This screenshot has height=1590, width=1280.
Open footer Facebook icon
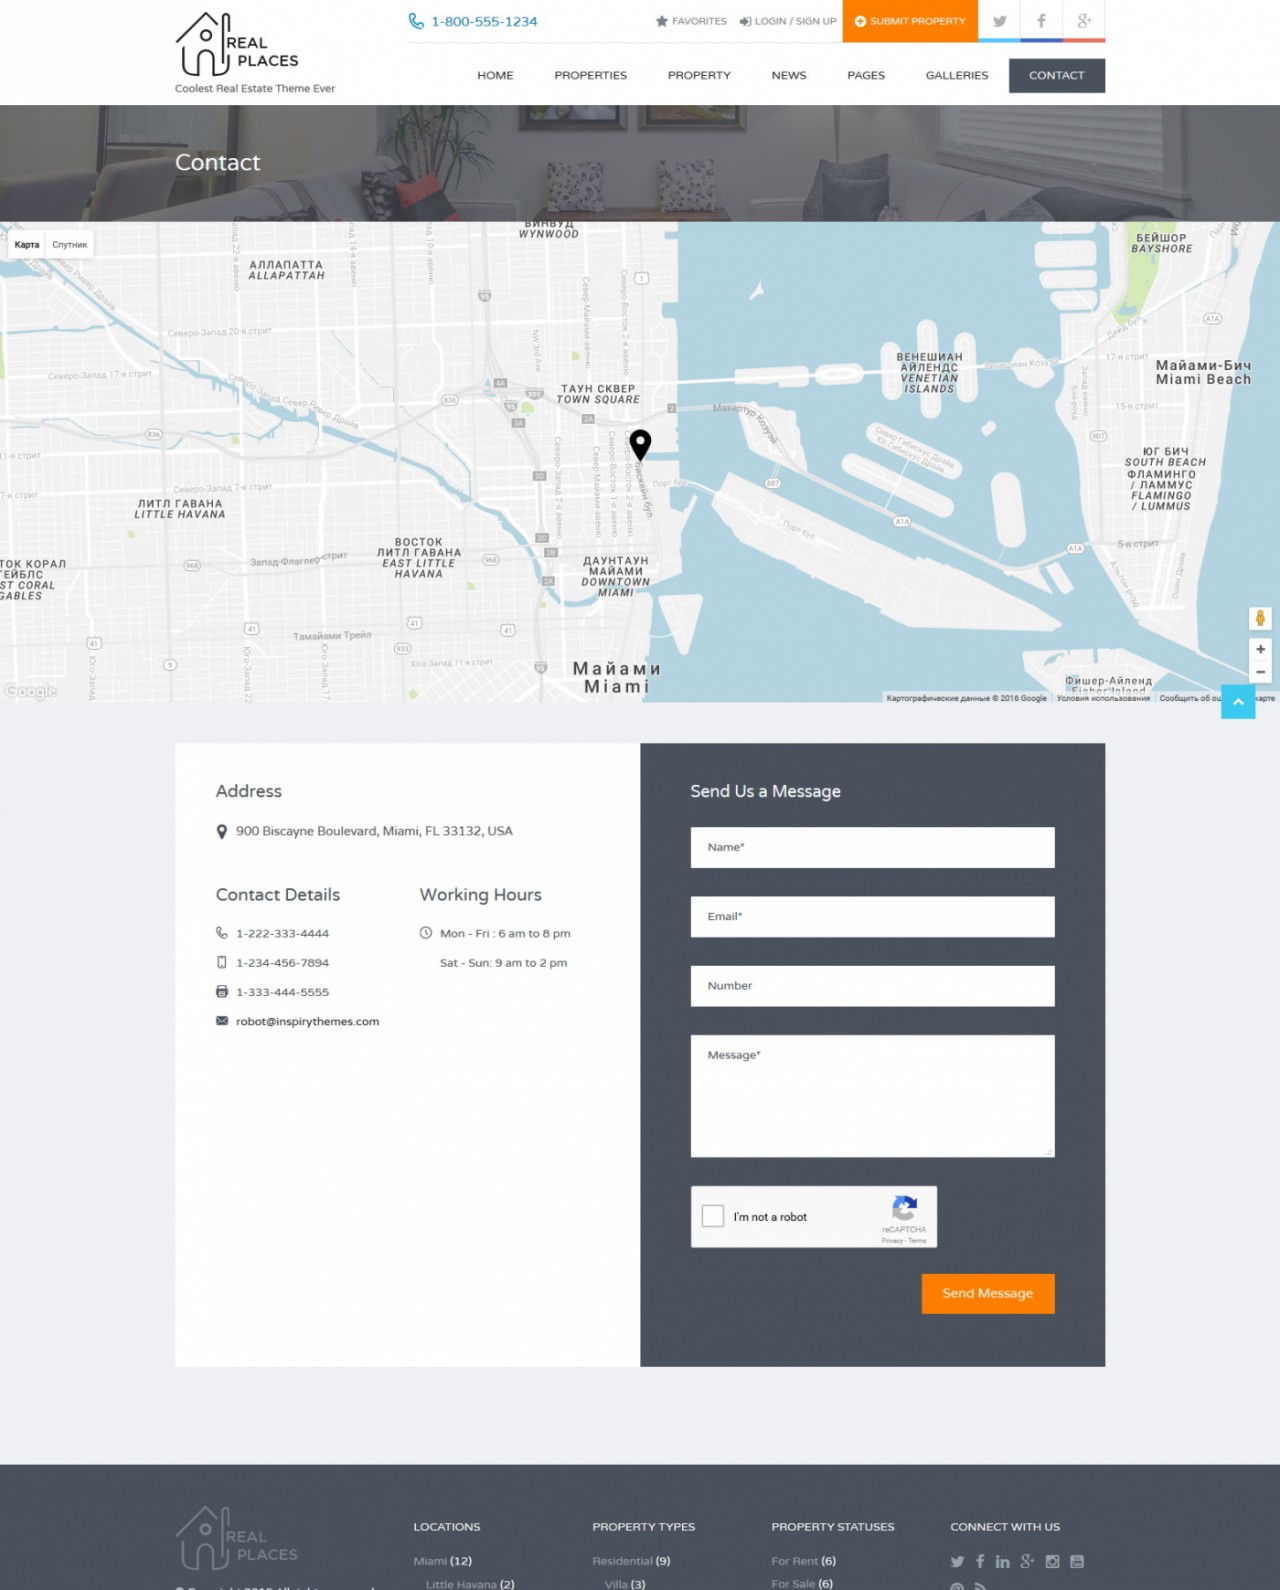980,1561
